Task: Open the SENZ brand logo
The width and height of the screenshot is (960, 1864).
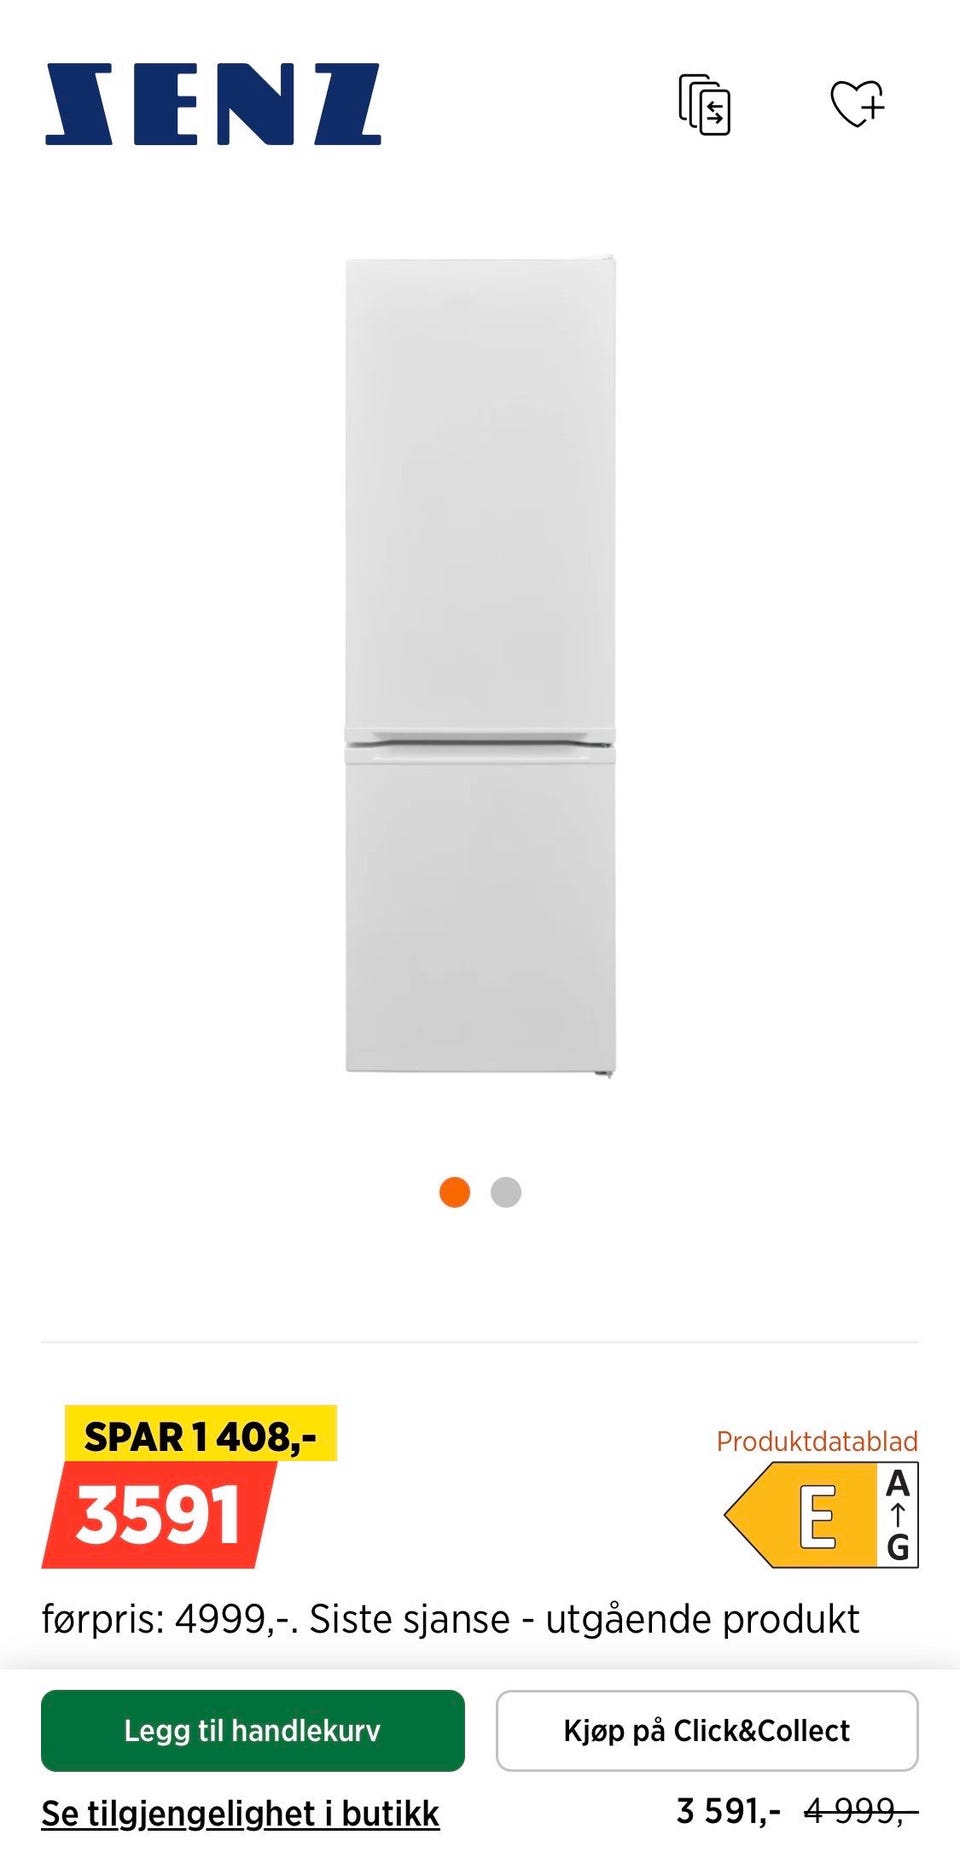Action: (213, 105)
